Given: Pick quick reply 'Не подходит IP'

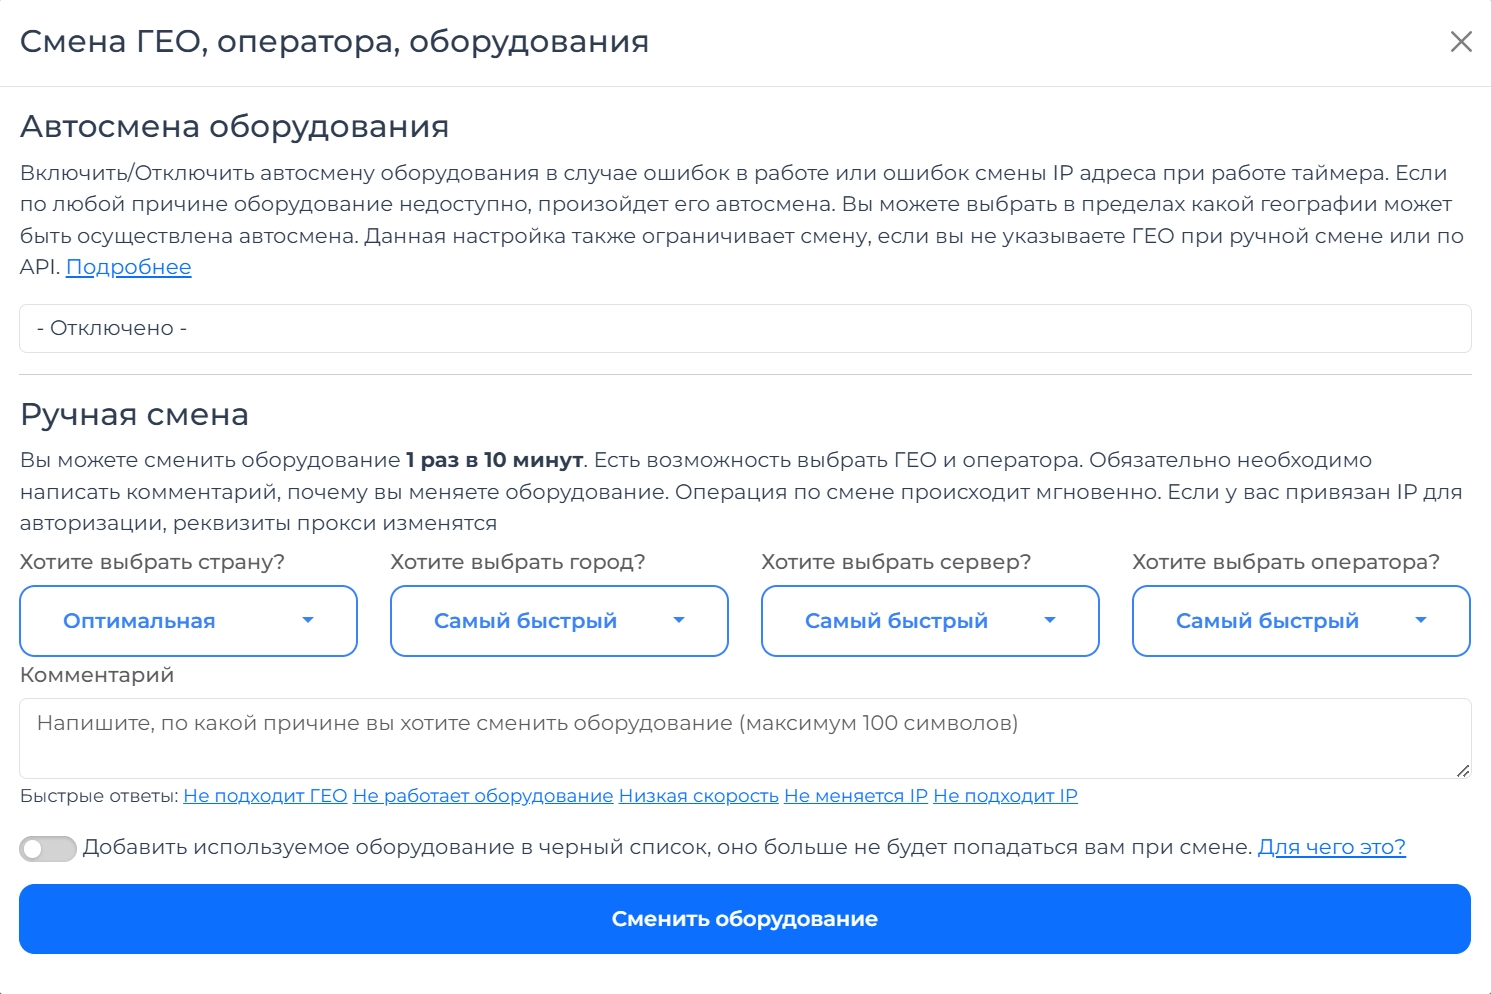Looking at the screenshot, I should 1005,796.
